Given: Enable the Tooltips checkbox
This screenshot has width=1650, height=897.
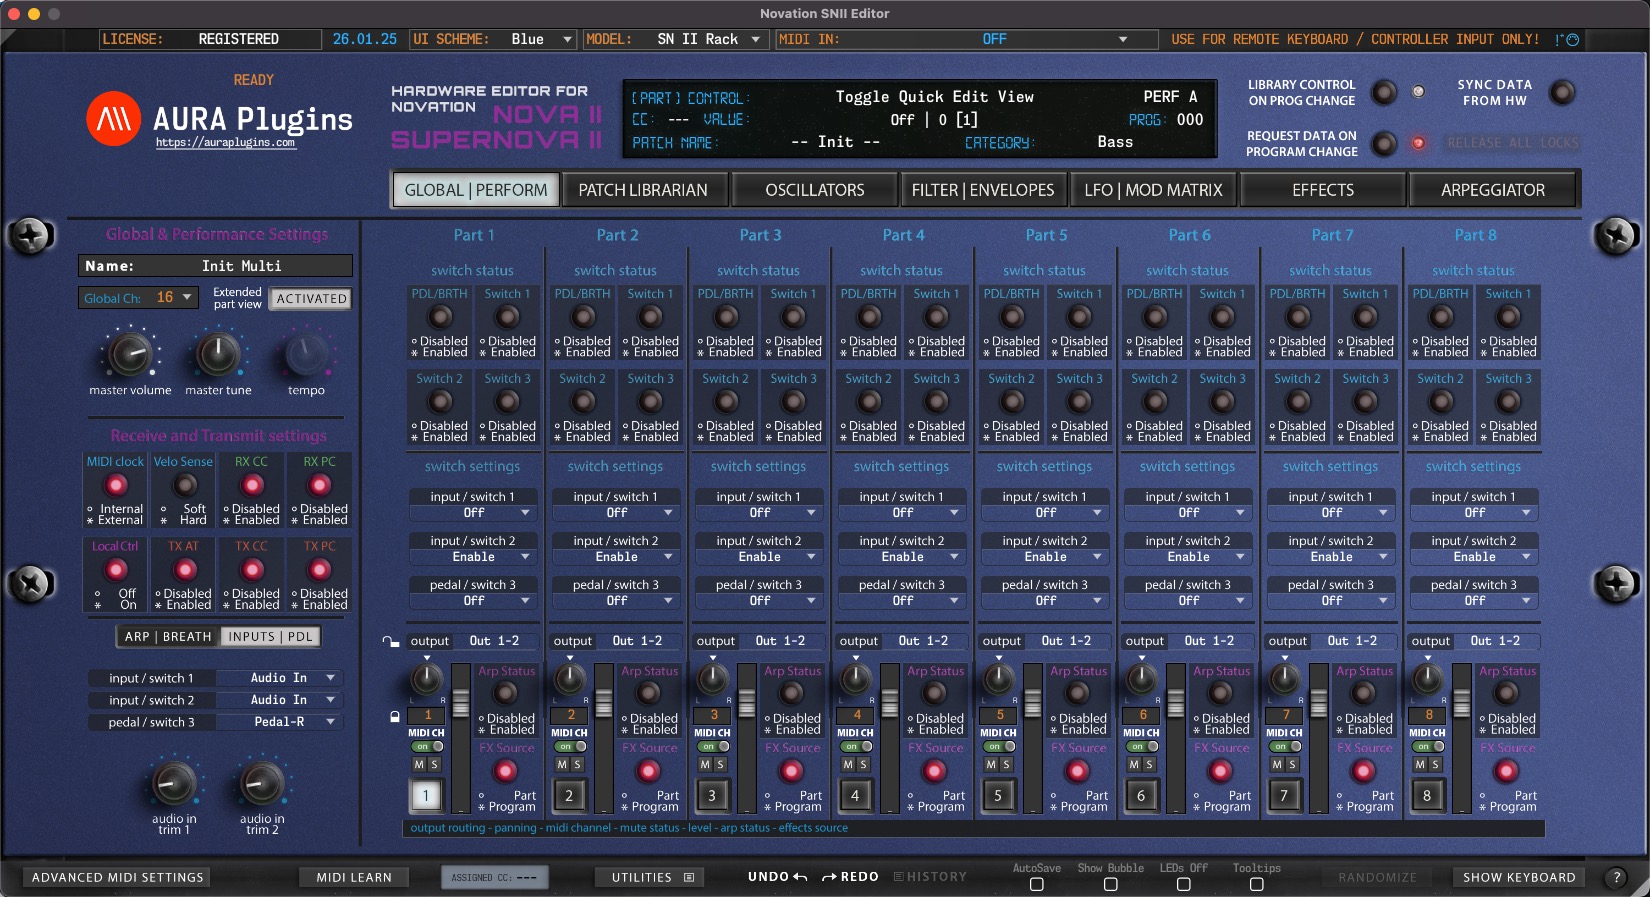Looking at the screenshot, I should coord(1256,884).
